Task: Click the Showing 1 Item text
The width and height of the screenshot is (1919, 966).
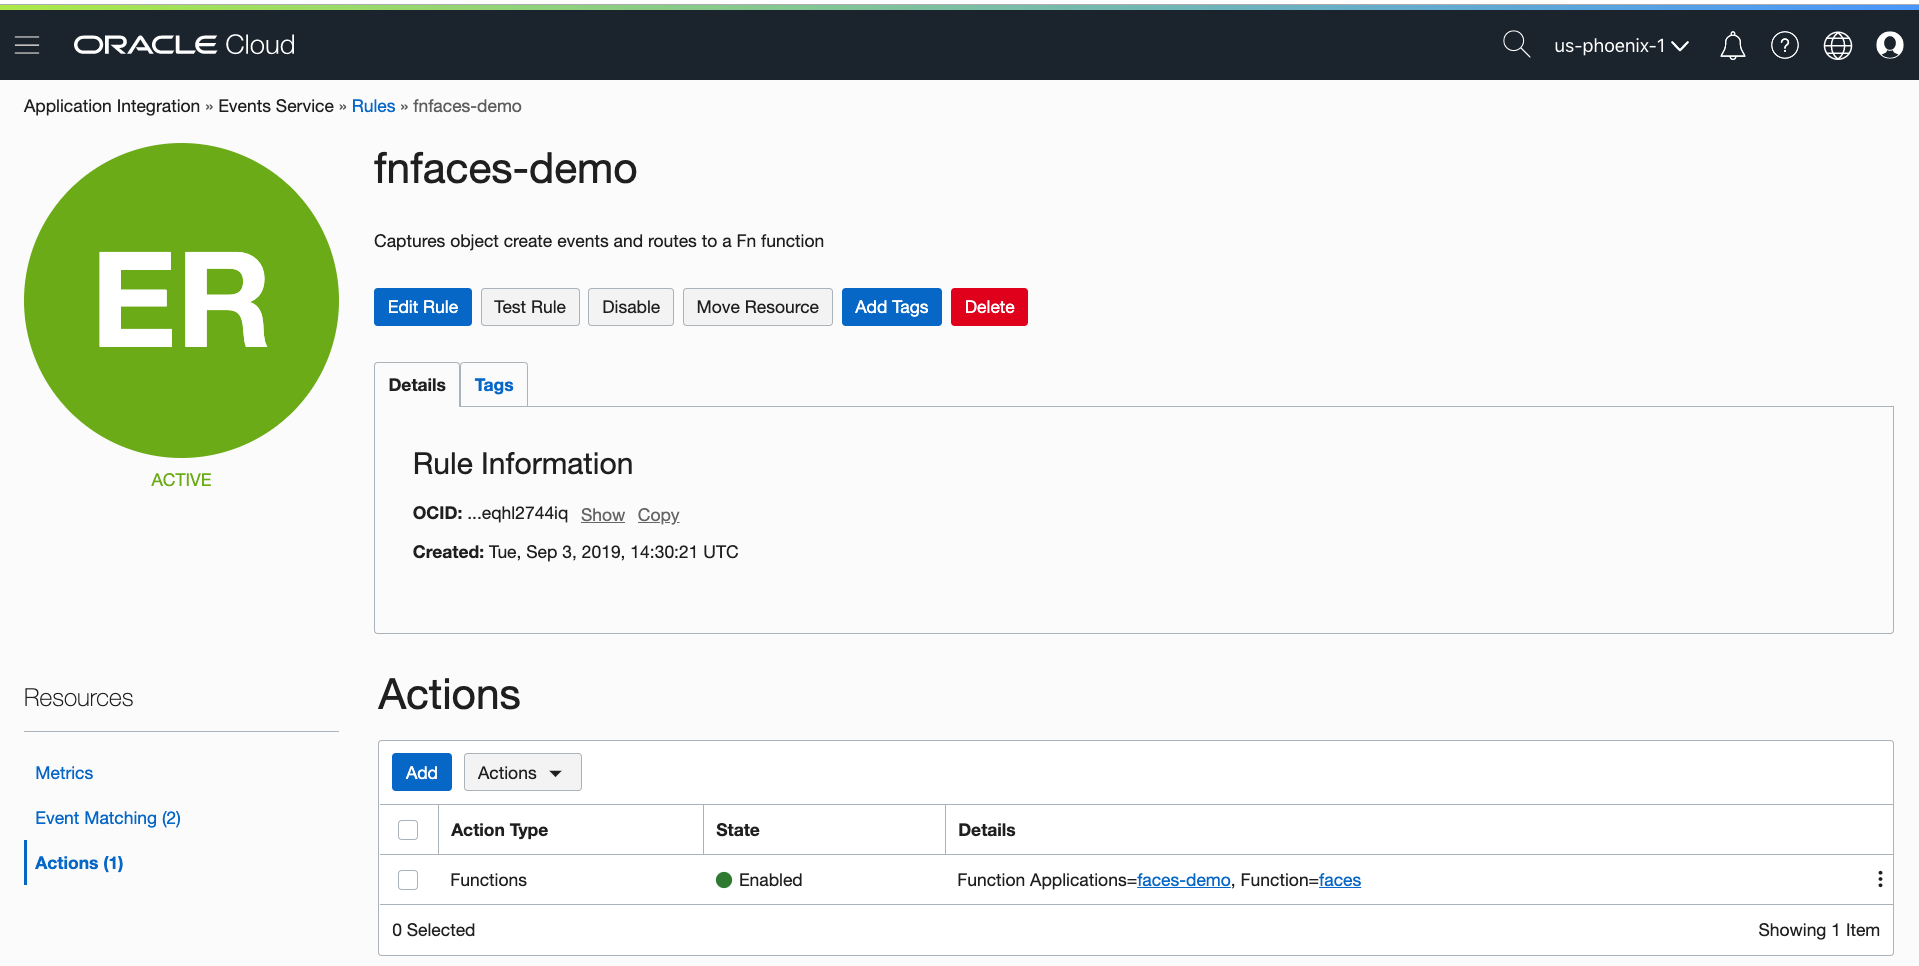Action: pos(1819,930)
